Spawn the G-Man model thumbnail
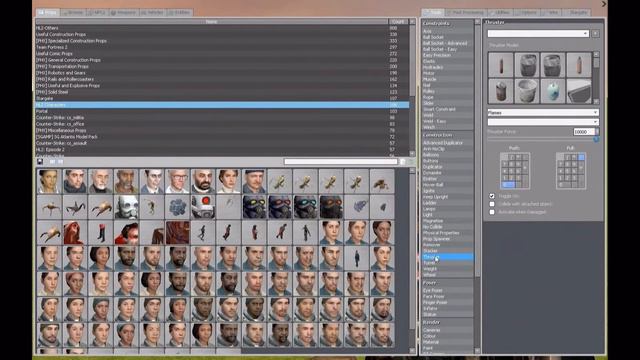The image size is (640, 360). pyautogui.click(x=152, y=182)
